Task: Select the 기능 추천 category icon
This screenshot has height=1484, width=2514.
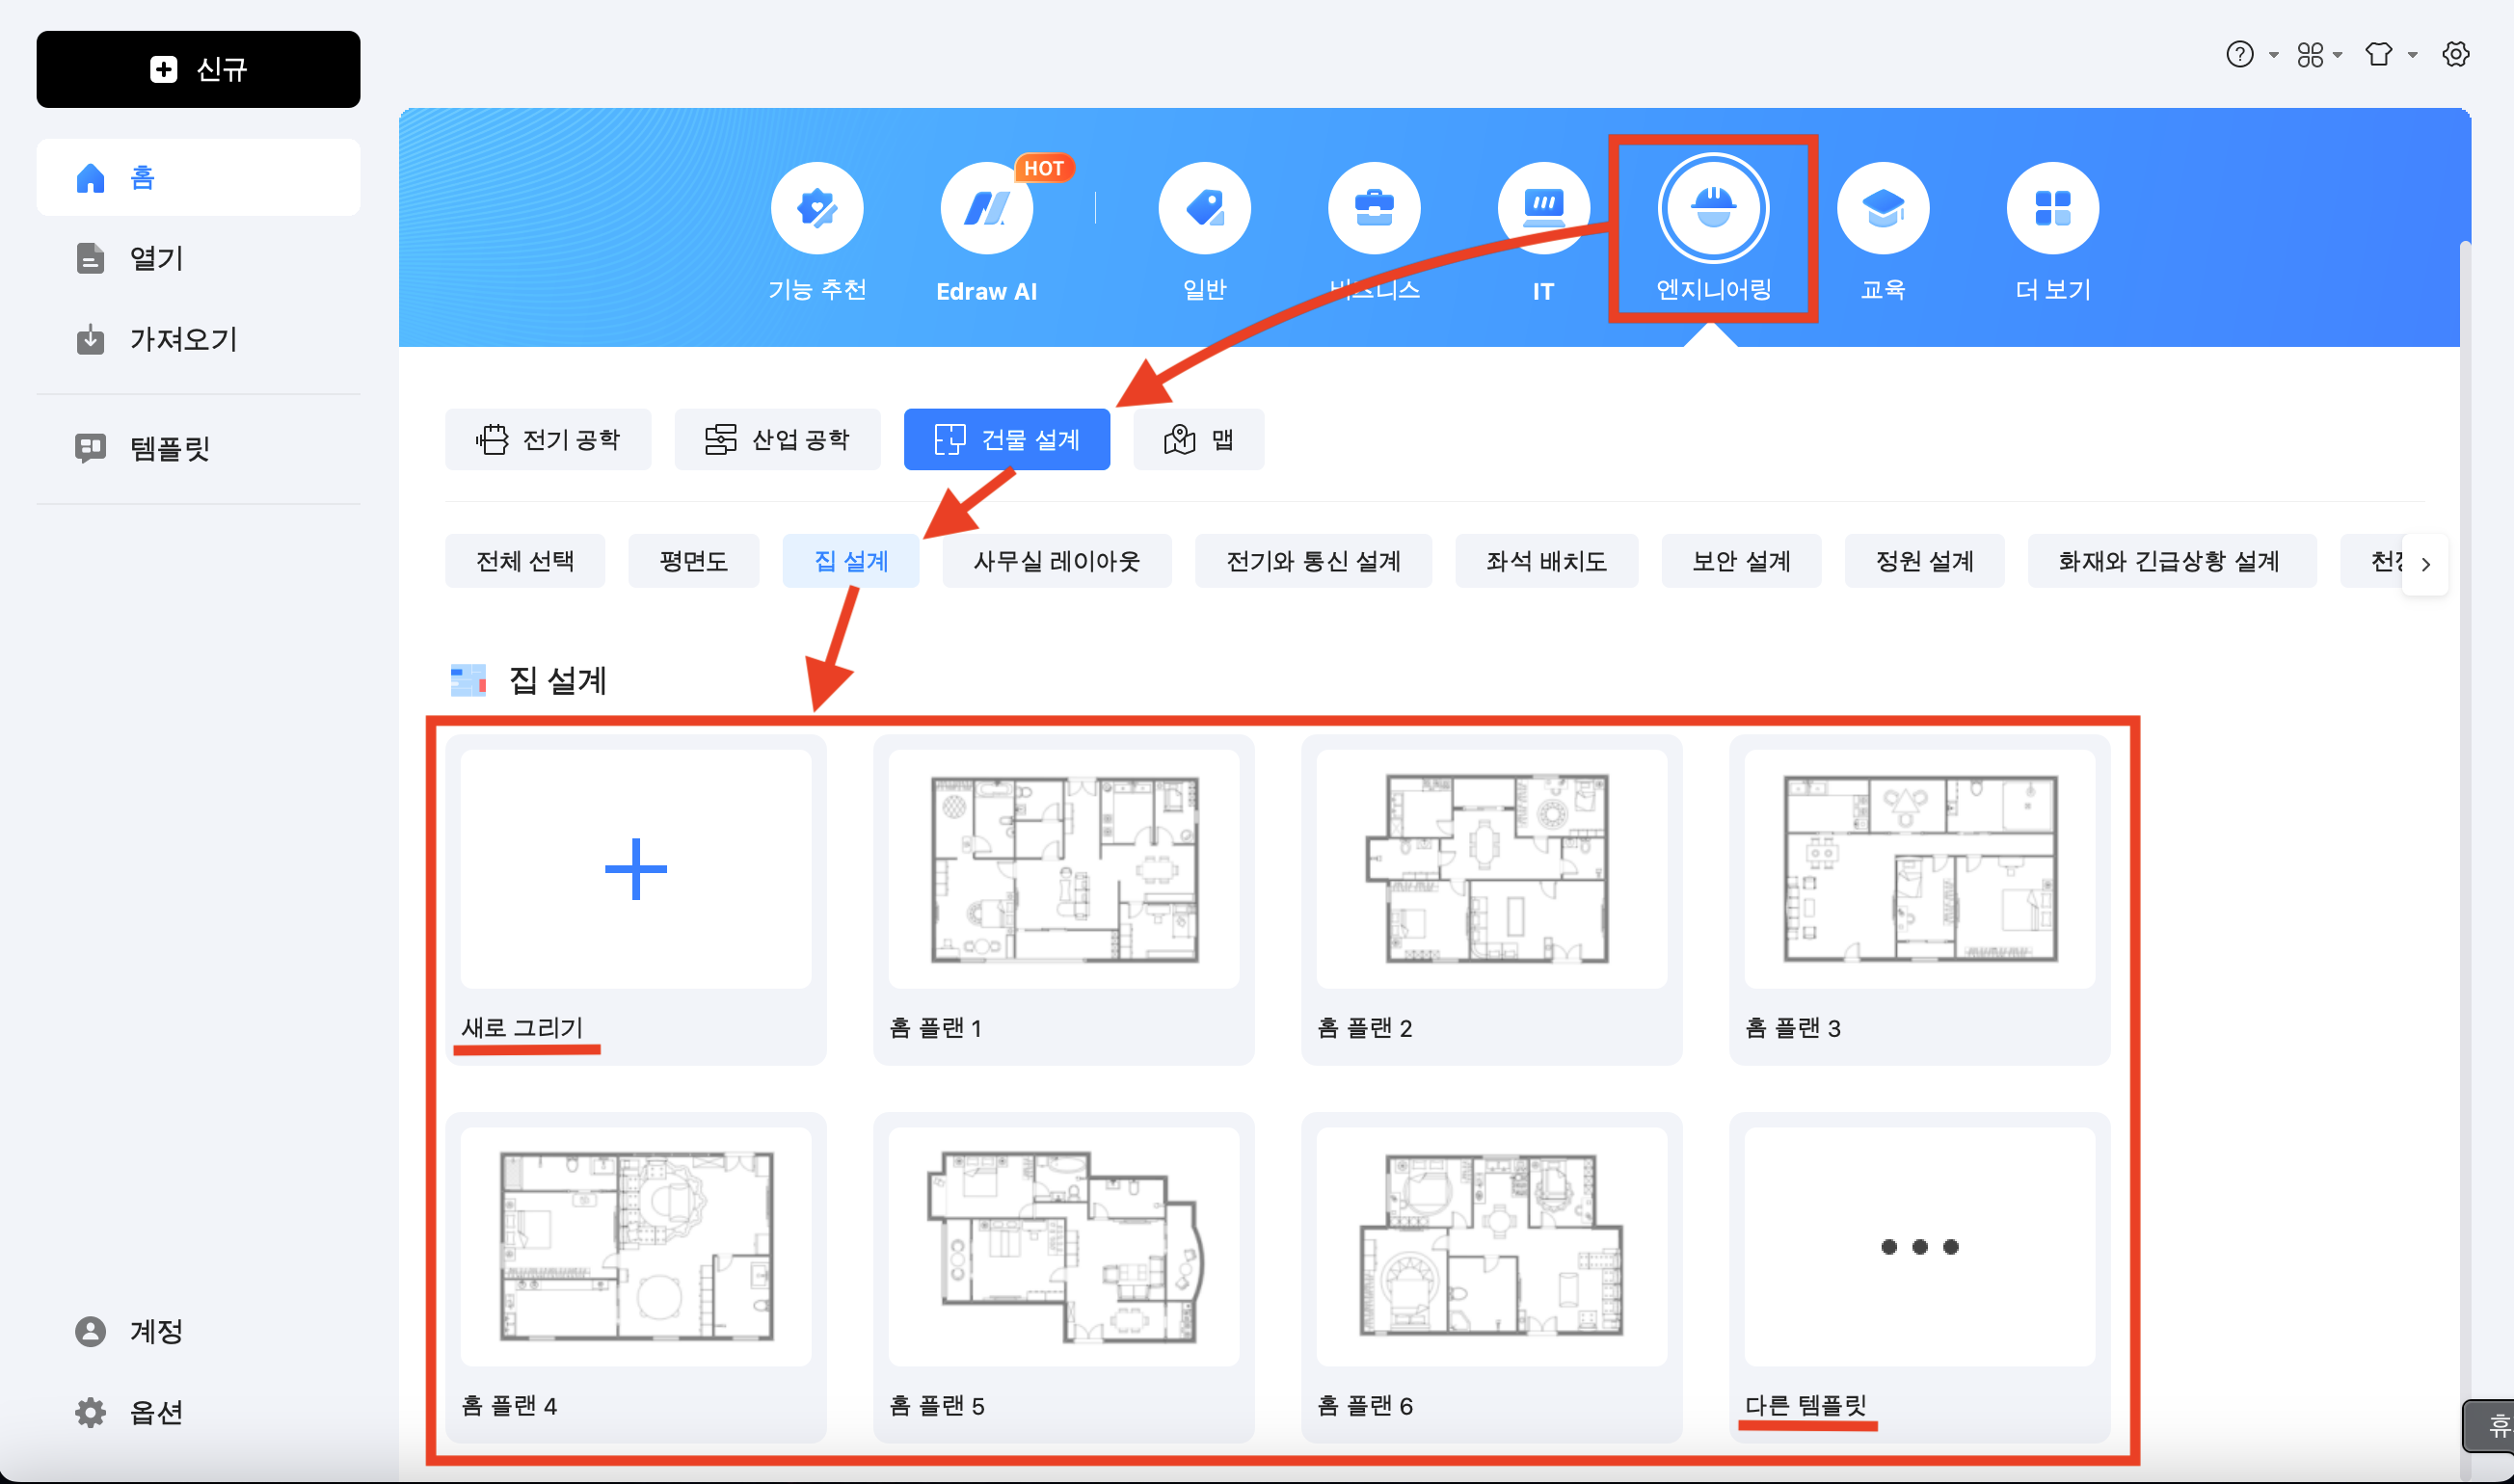Action: coord(817,208)
